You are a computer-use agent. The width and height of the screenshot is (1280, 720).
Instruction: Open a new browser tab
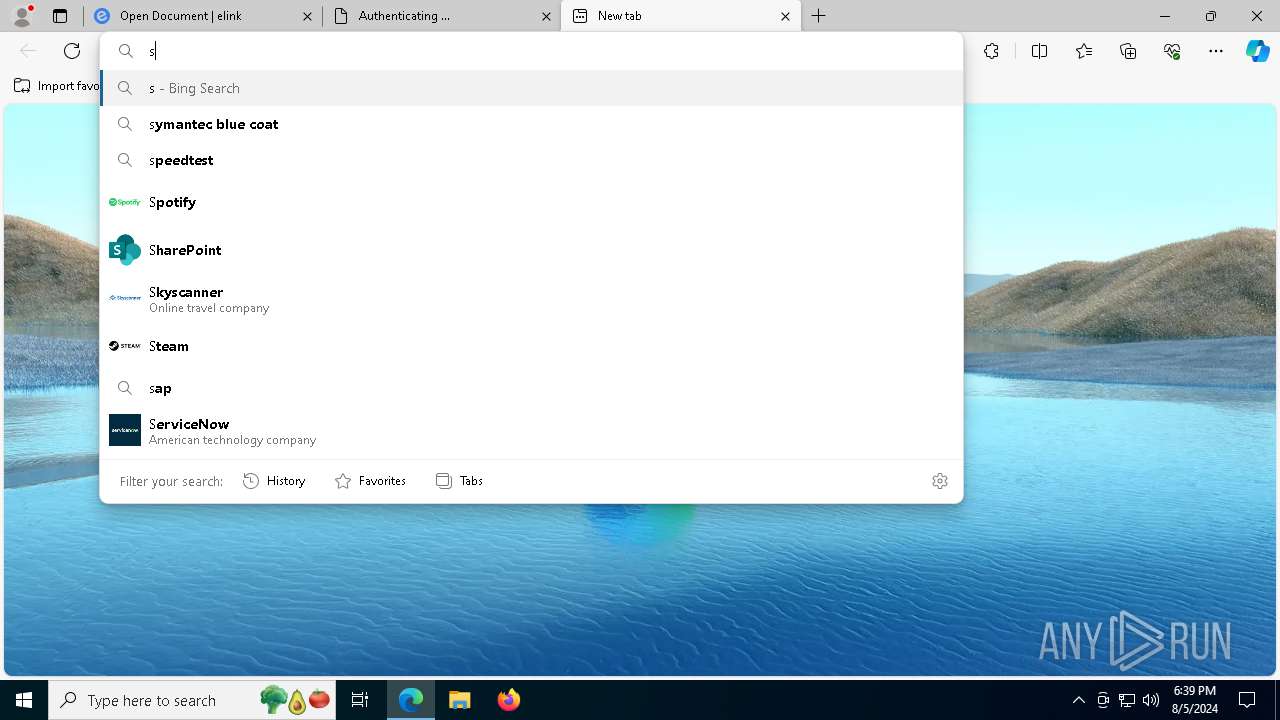(818, 16)
